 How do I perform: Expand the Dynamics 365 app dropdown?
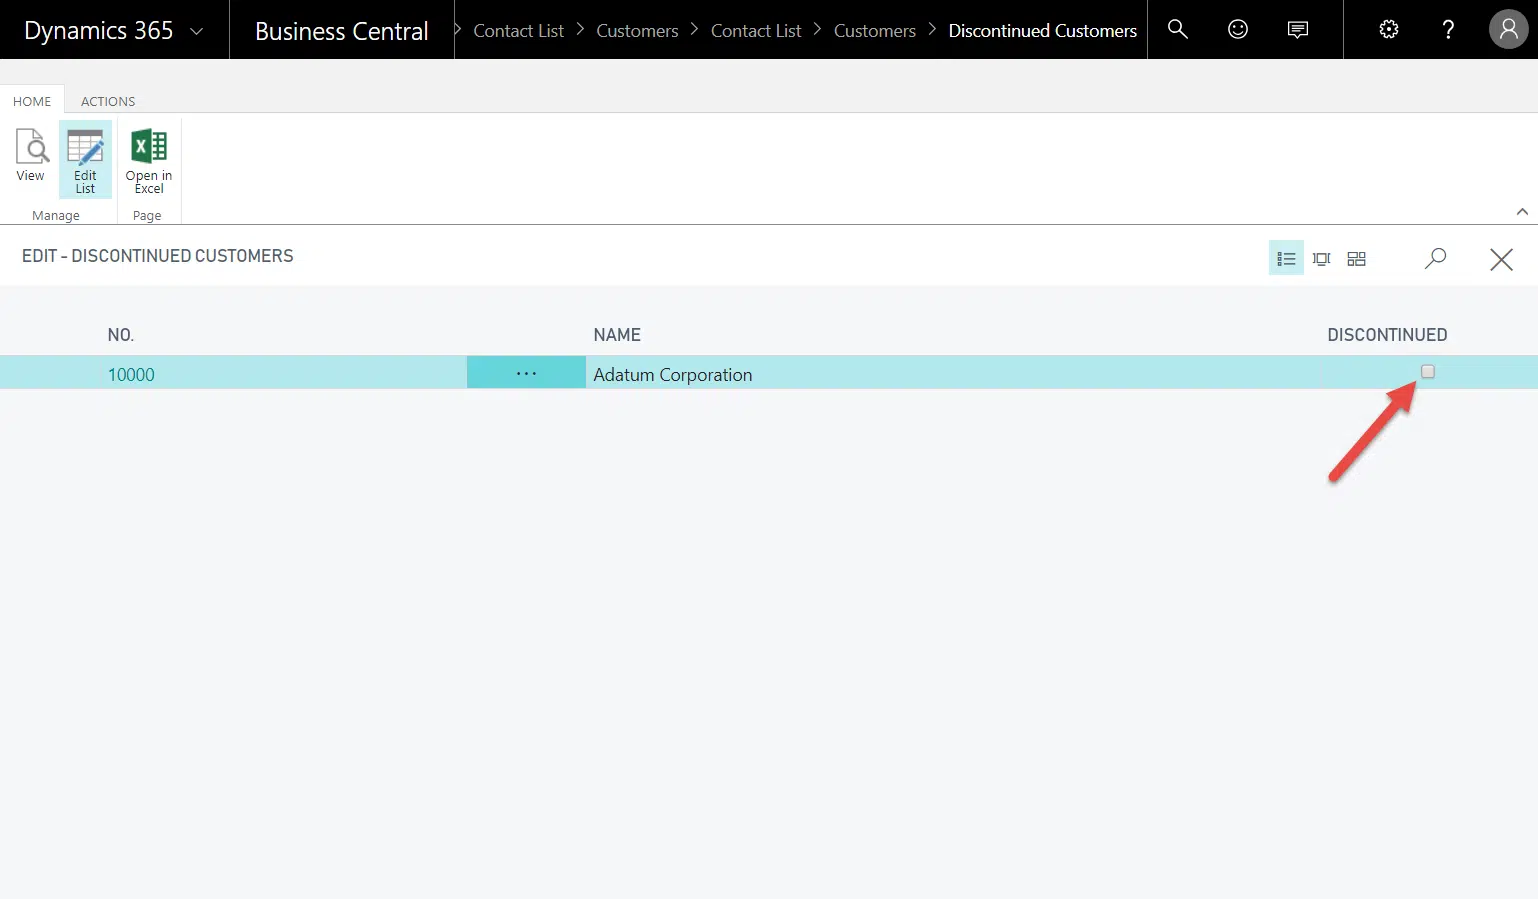coord(197,31)
